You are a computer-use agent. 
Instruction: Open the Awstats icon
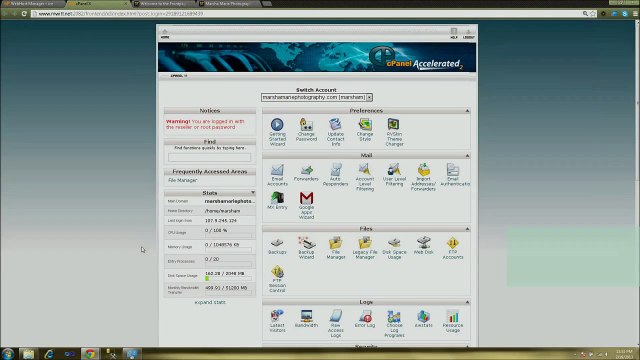click(423, 316)
